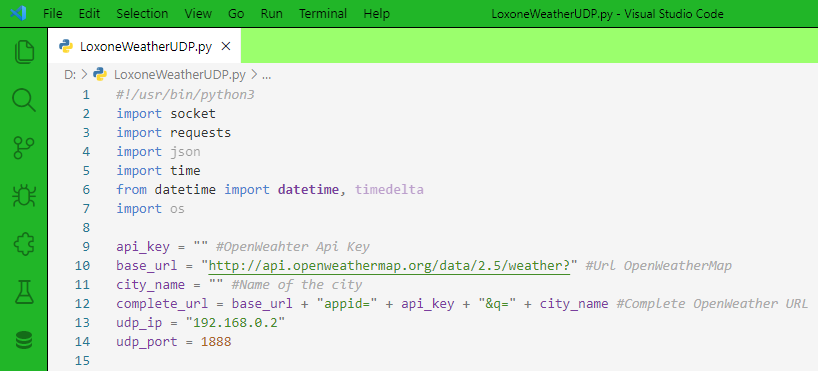Click the udp_port variable name

[x=147, y=342]
